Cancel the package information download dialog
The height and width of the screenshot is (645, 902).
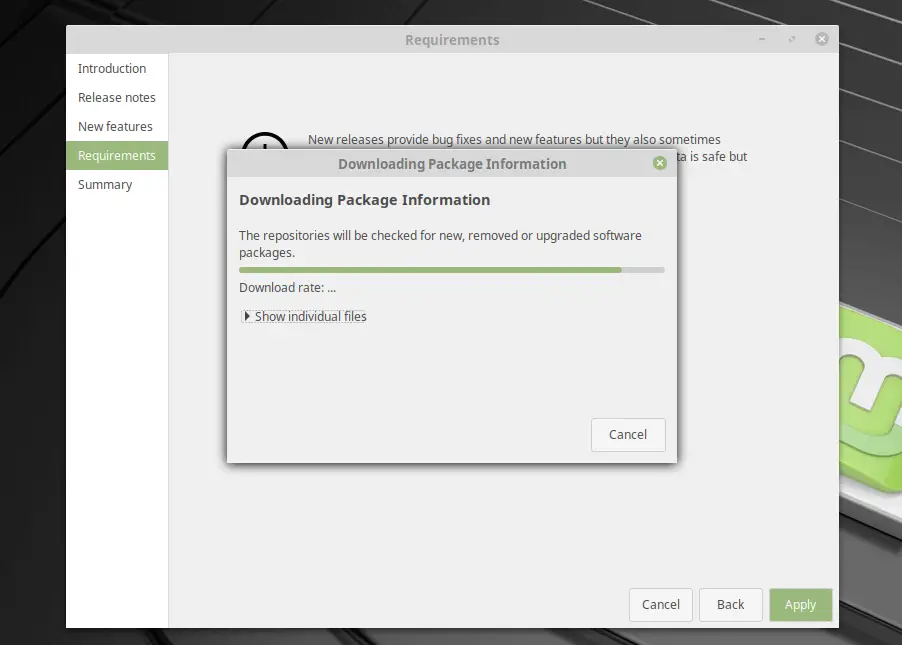pyautogui.click(x=628, y=435)
